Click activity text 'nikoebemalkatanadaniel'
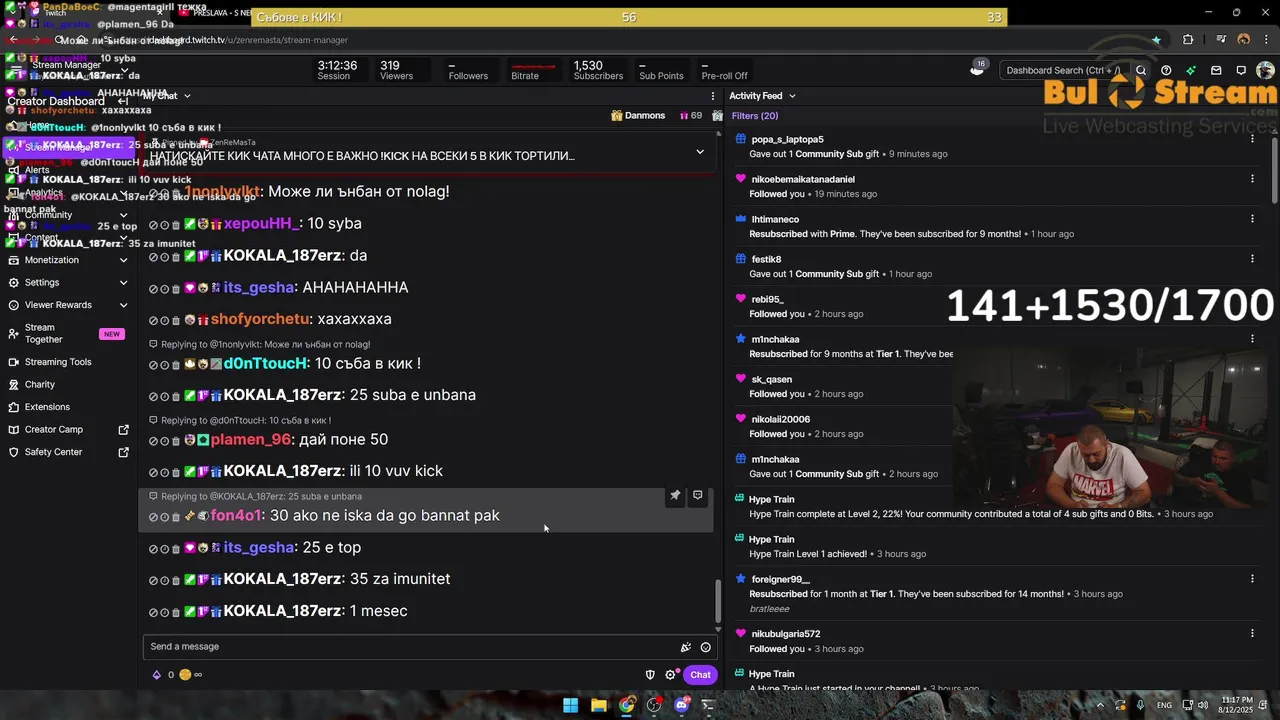 (x=803, y=180)
